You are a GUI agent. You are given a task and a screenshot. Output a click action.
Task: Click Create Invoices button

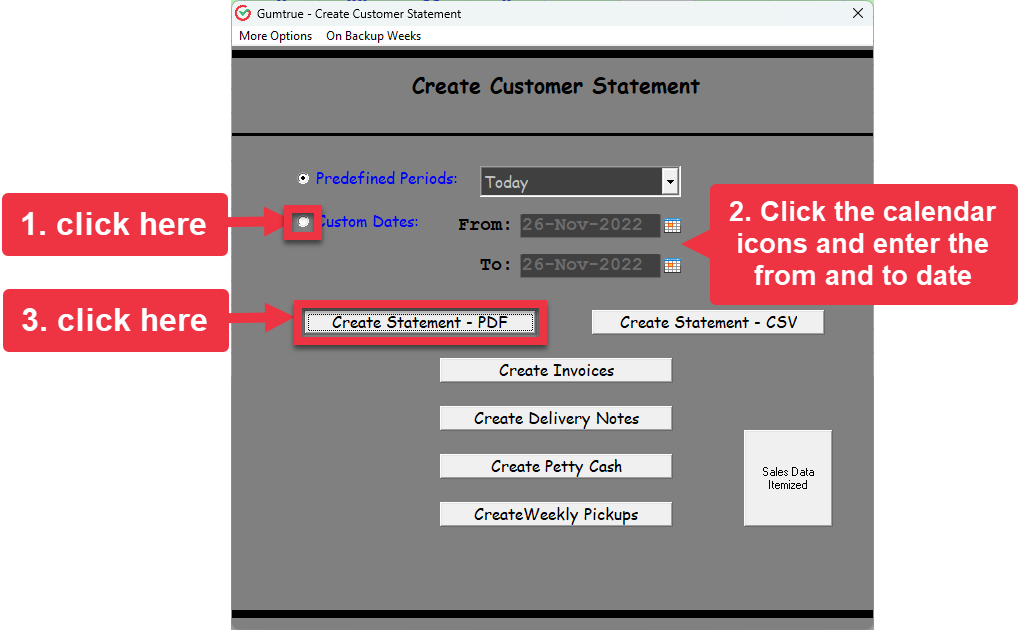tap(556, 370)
